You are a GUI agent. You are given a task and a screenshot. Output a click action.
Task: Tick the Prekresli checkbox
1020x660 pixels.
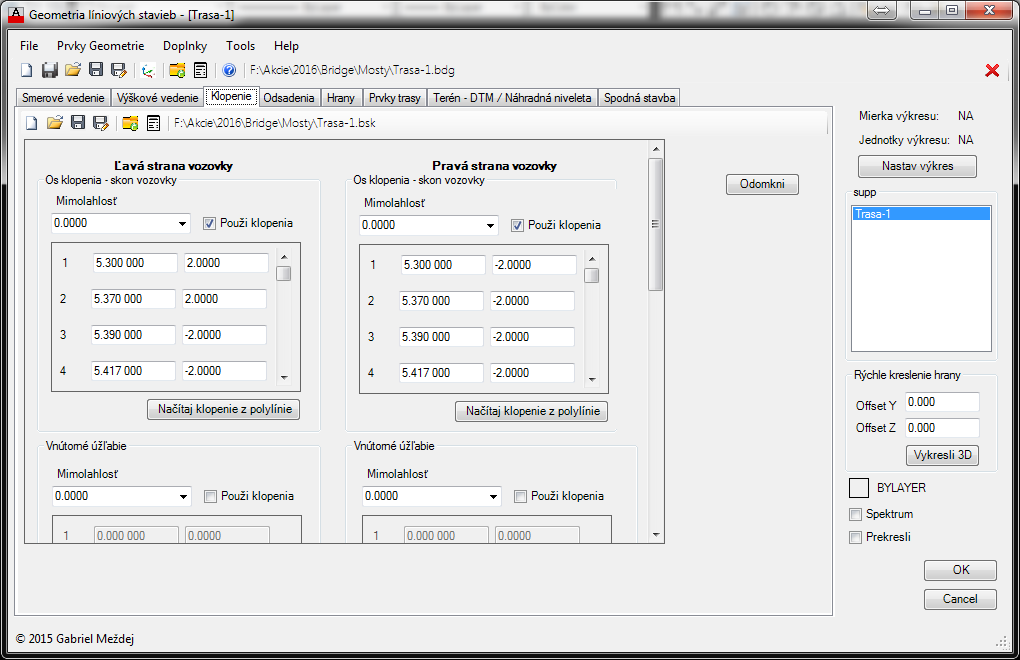point(855,537)
